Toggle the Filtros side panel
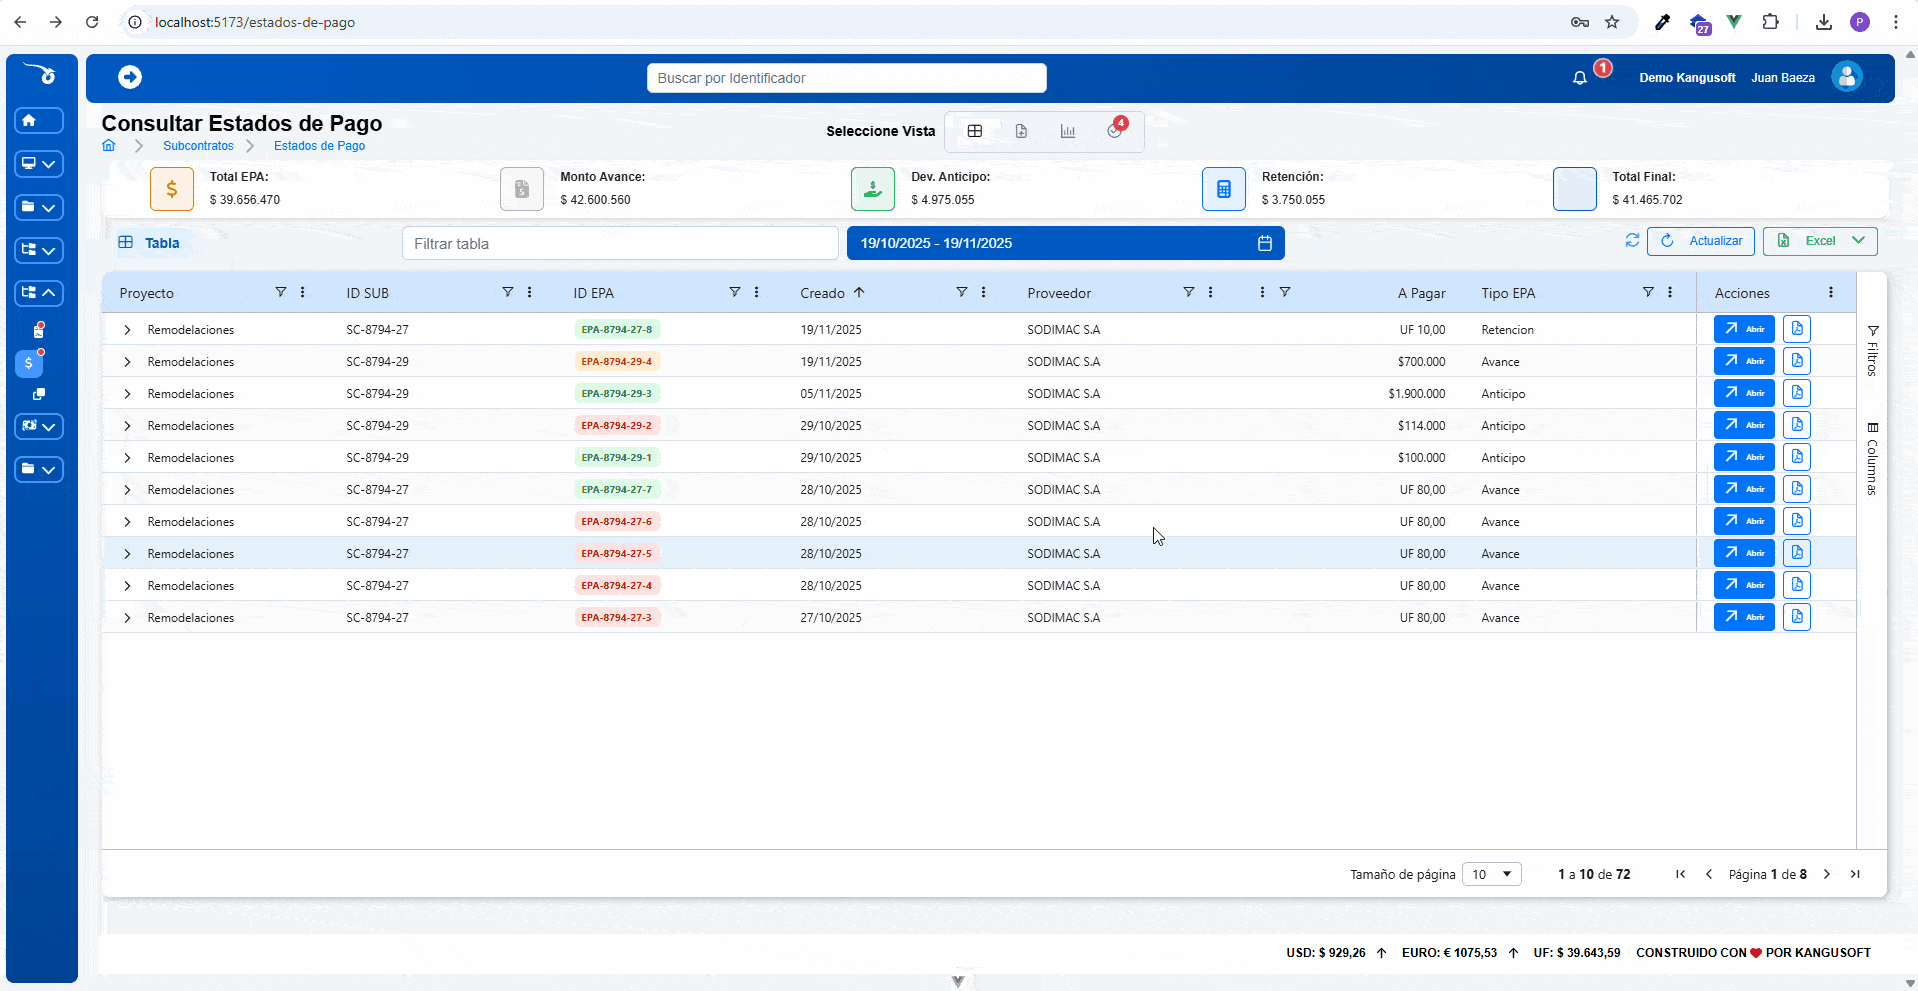The height and width of the screenshot is (991, 1918). (1872, 350)
